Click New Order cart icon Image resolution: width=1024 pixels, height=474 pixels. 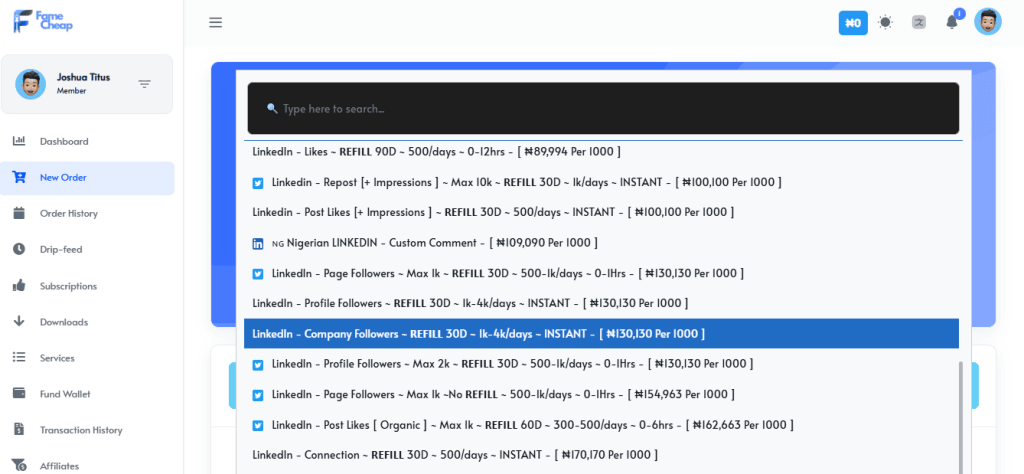(x=19, y=178)
